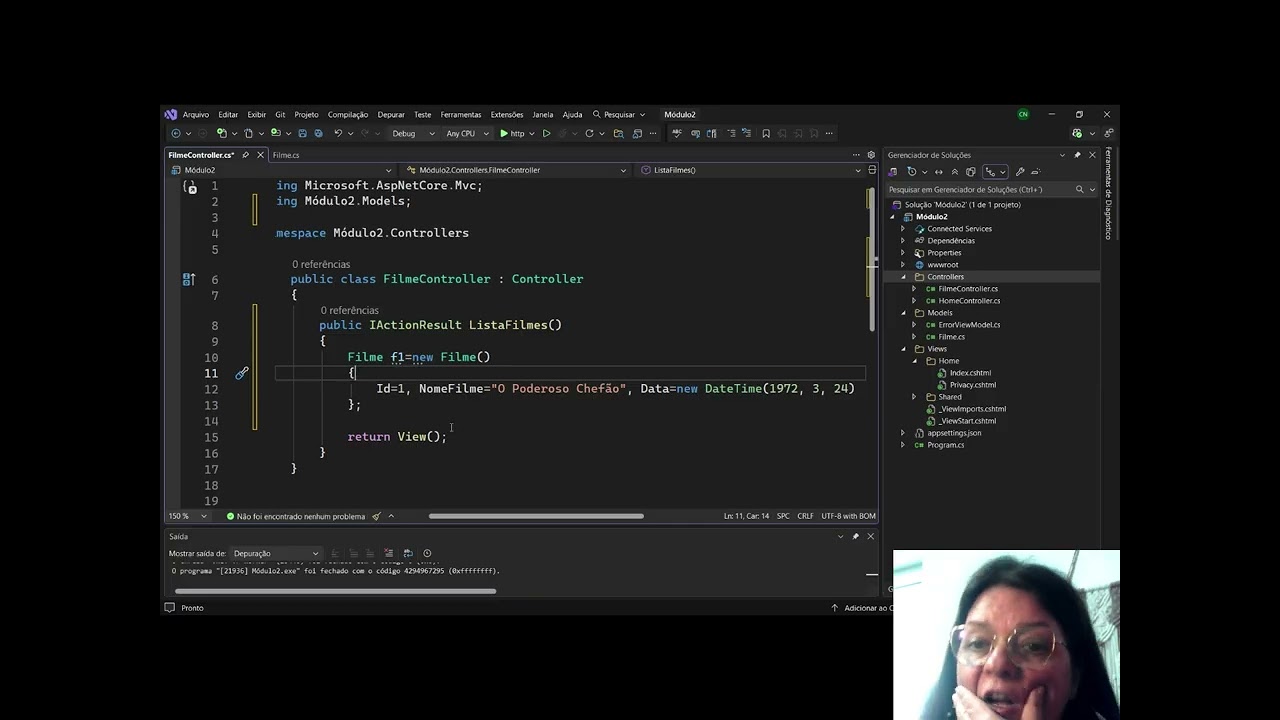The height and width of the screenshot is (720, 1280).
Task: Toggle the auto-hide pin on Saída panel
Action: [x=855, y=536]
